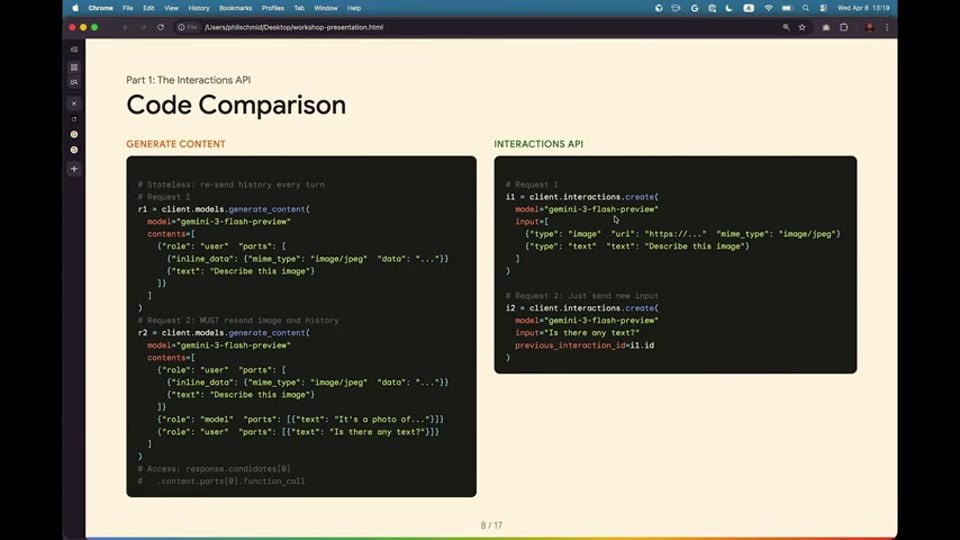Click the 'i1 = client.interactions.create(' line
The width and height of the screenshot is (960, 540).
[582, 197]
